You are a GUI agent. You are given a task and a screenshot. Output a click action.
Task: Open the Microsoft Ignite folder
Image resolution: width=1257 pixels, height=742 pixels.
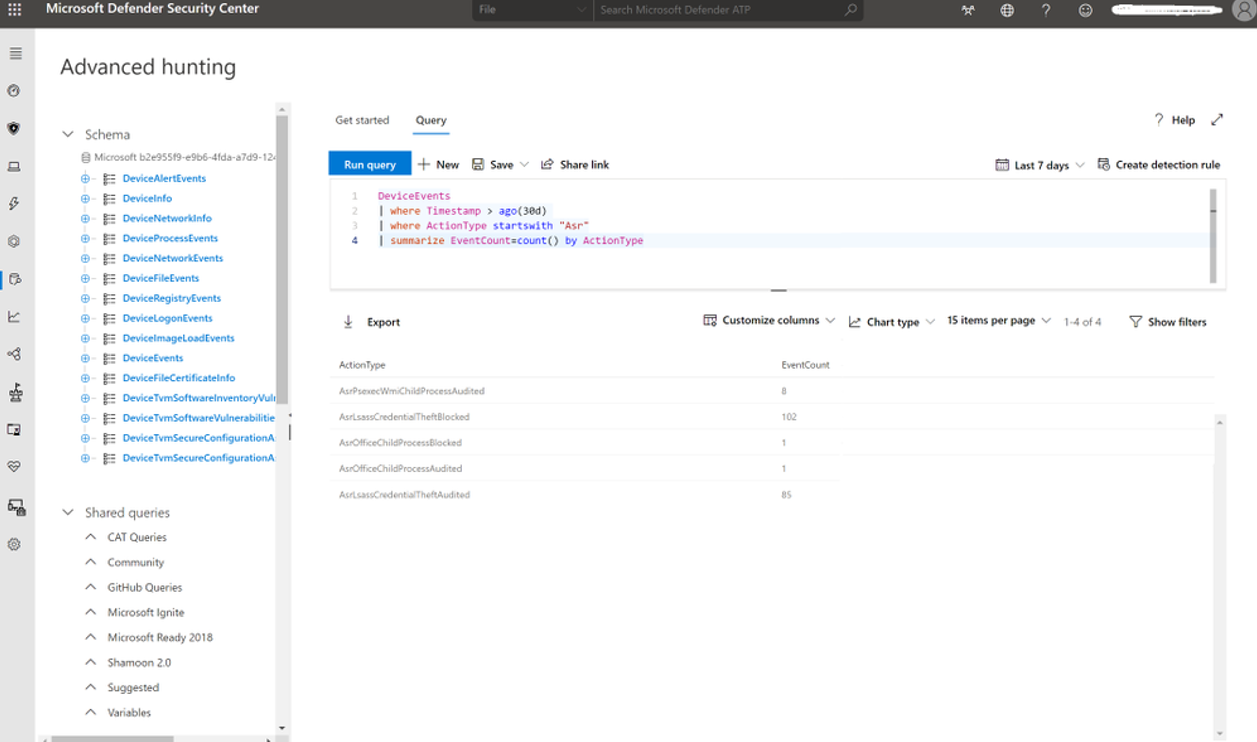(146, 612)
